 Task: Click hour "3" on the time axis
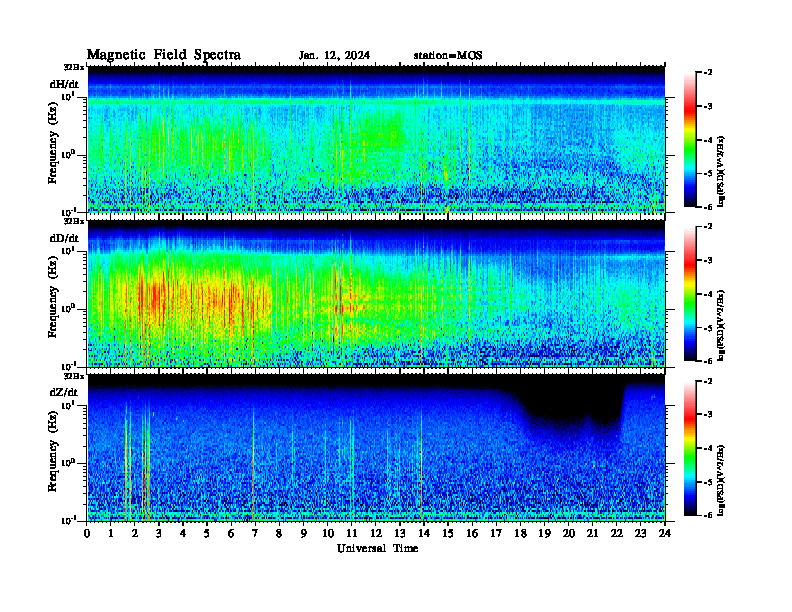159,533
